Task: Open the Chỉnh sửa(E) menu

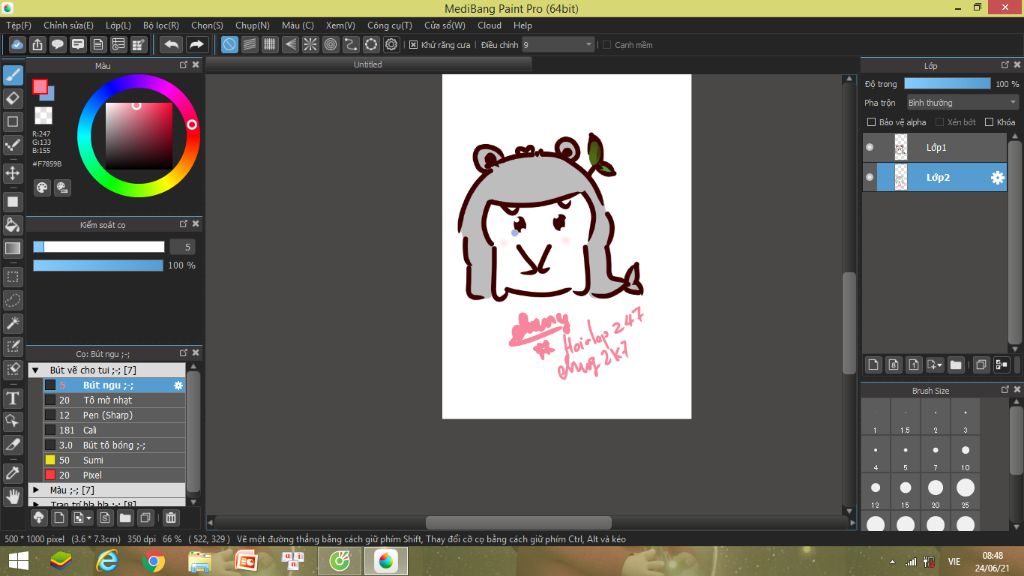Action: click(69, 25)
